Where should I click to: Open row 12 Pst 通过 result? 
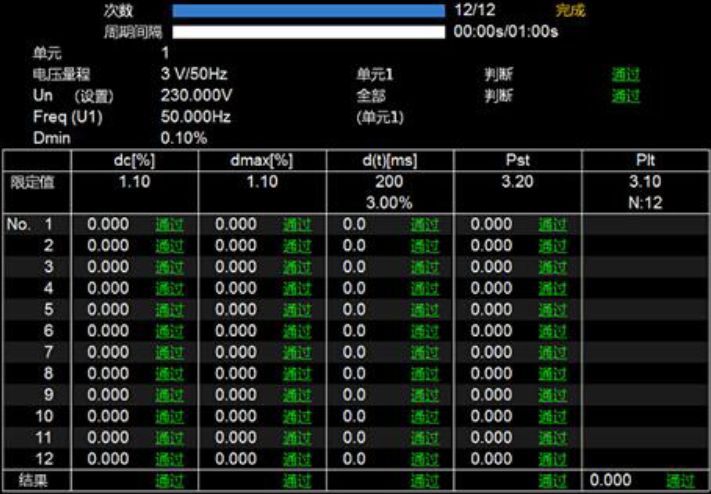tap(553, 459)
